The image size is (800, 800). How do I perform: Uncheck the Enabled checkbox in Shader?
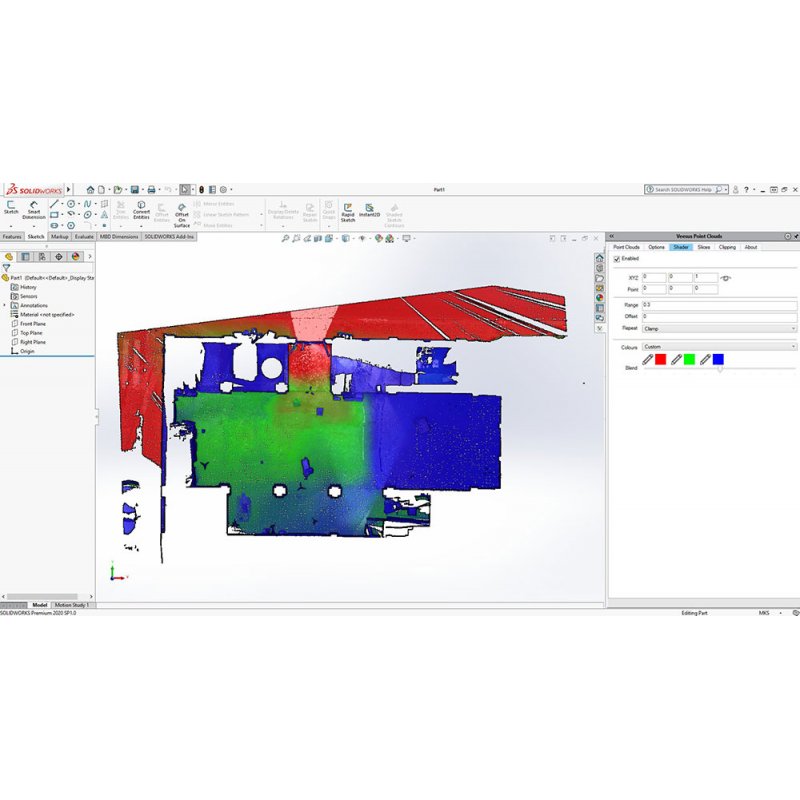pos(617,258)
